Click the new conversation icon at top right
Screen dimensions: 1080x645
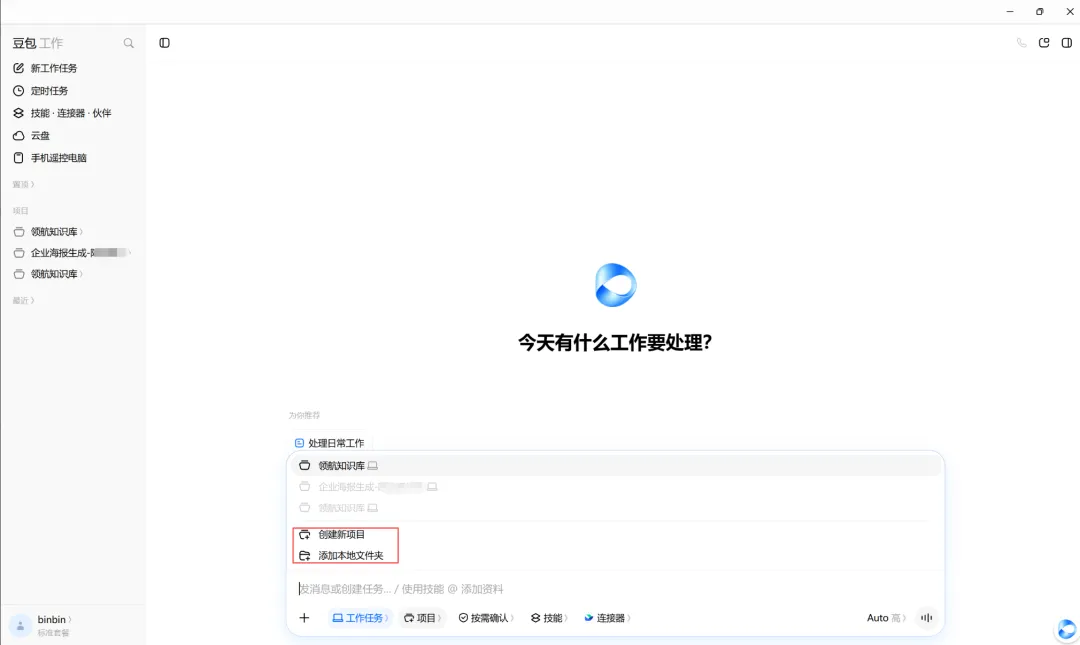(1044, 43)
